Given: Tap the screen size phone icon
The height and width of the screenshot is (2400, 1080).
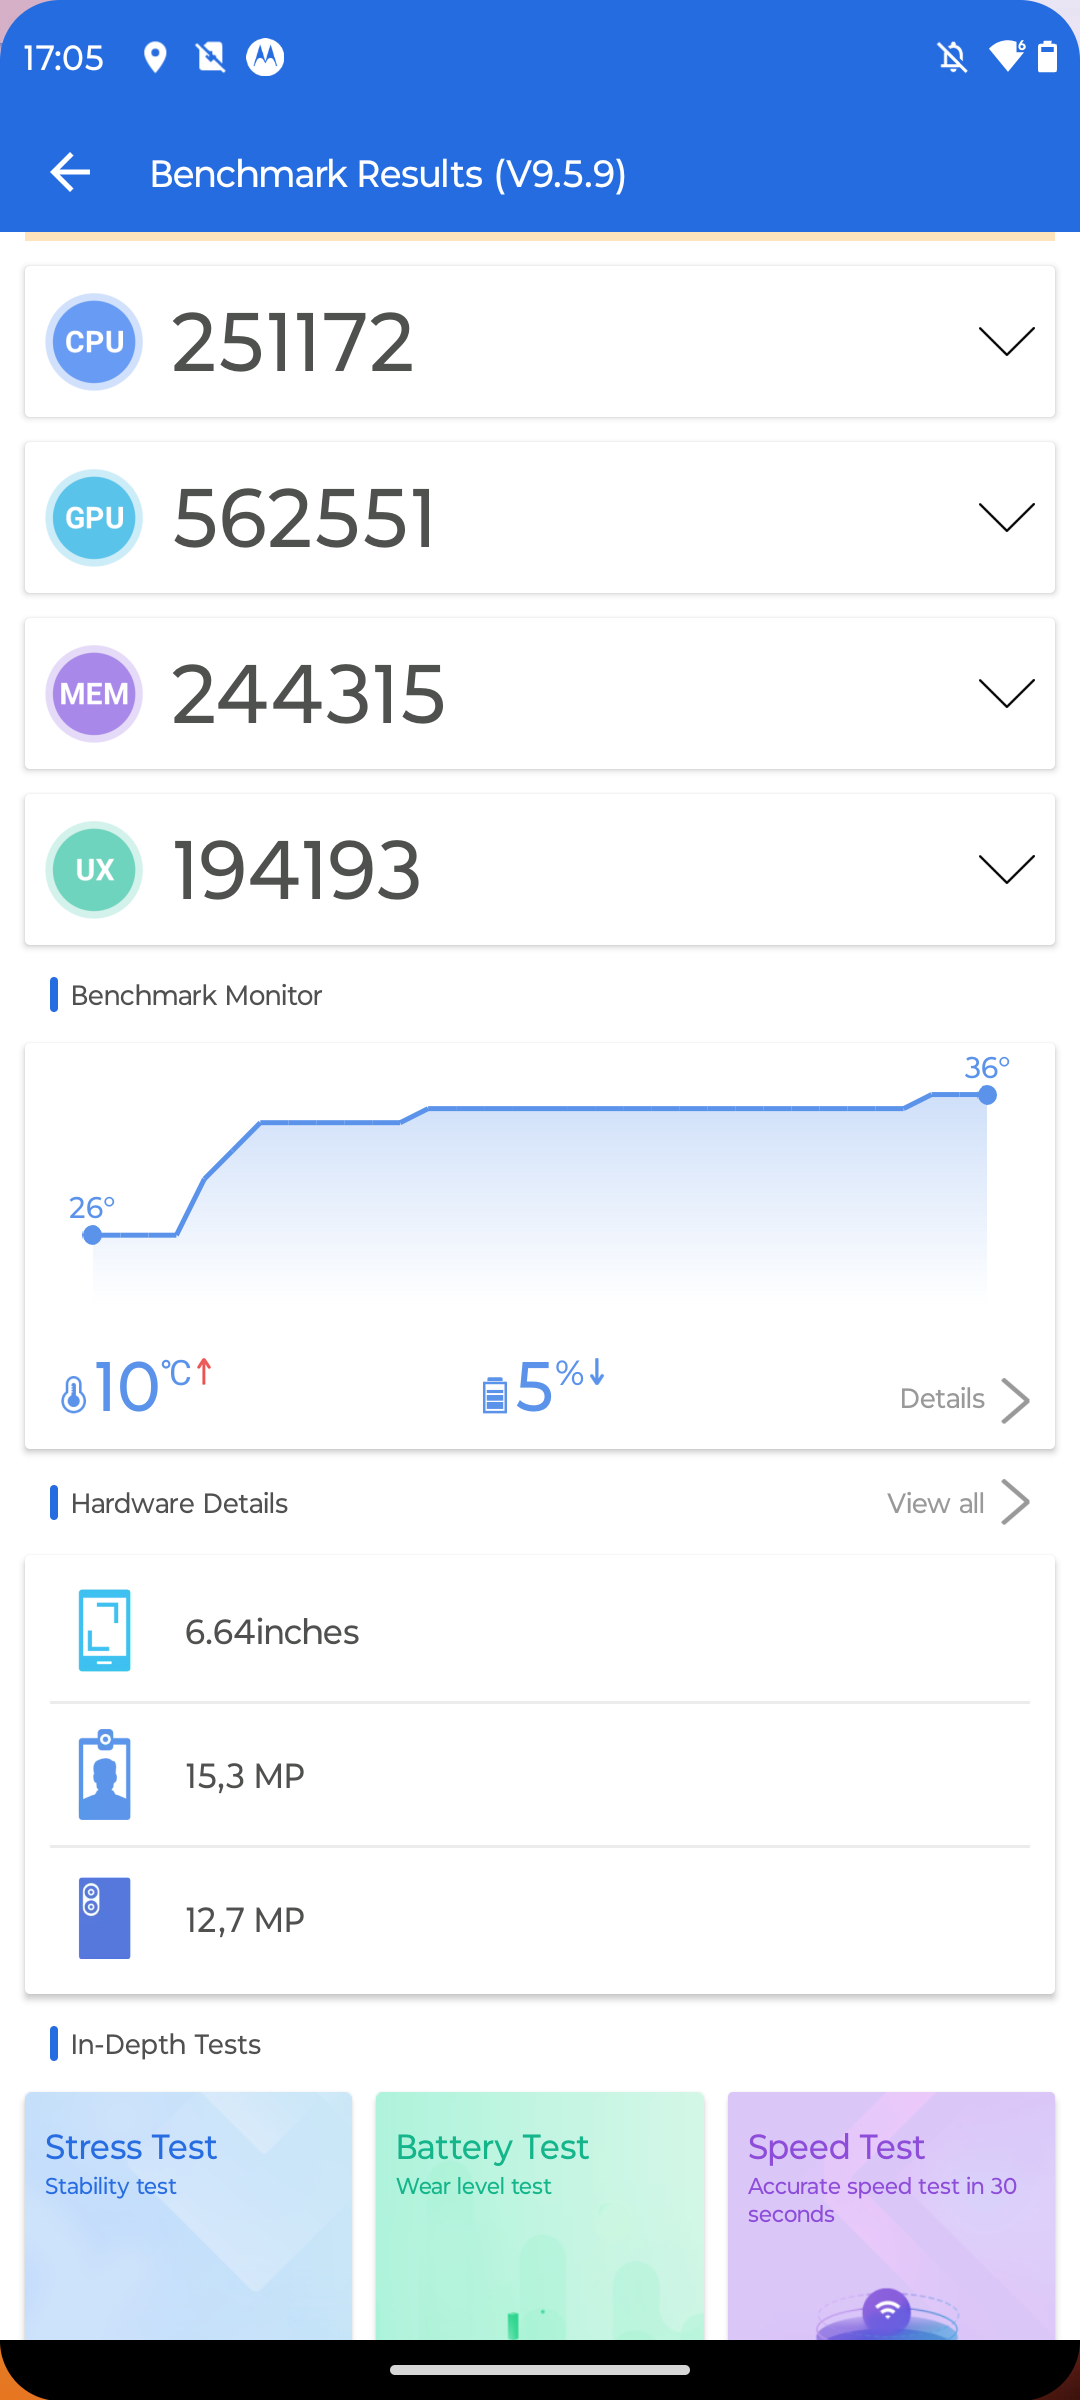Looking at the screenshot, I should [105, 1630].
